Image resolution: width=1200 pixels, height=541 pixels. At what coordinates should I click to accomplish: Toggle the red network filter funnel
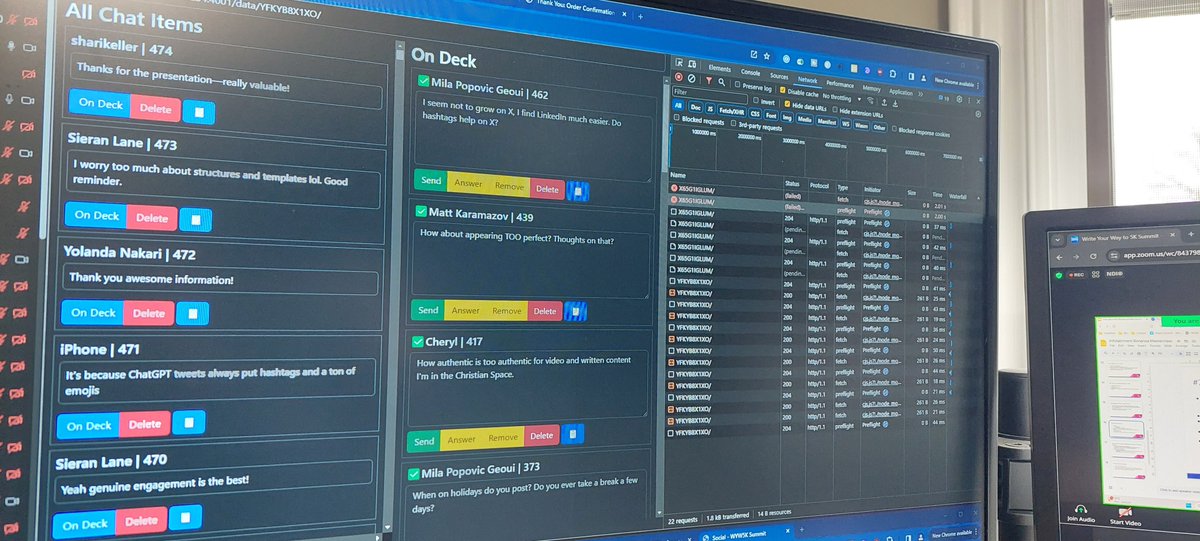click(x=709, y=80)
